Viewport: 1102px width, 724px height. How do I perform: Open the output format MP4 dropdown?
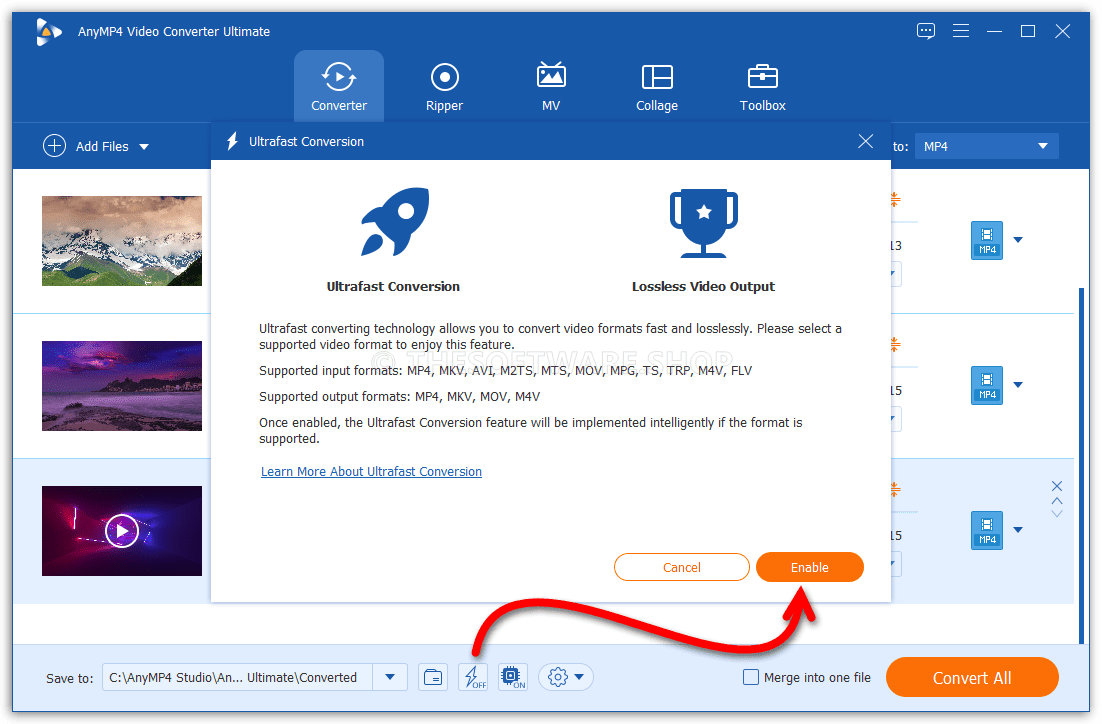[x=986, y=146]
